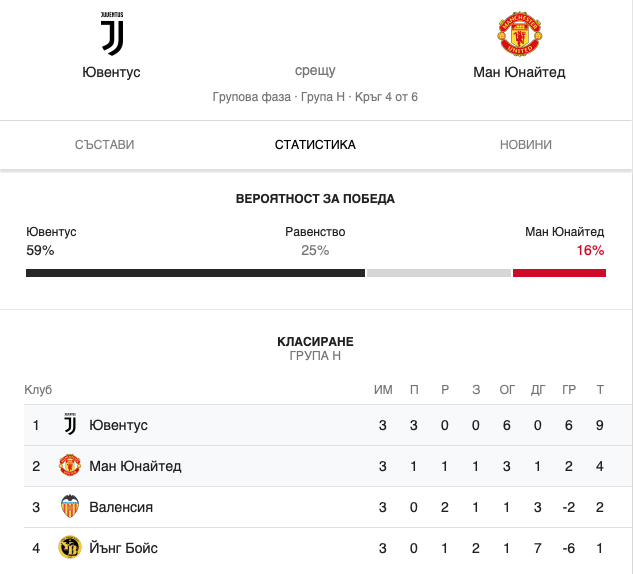Click the Manchester United crest in standings table
The height and width of the screenshot is (574, 633).
click(x=70, y=465)
